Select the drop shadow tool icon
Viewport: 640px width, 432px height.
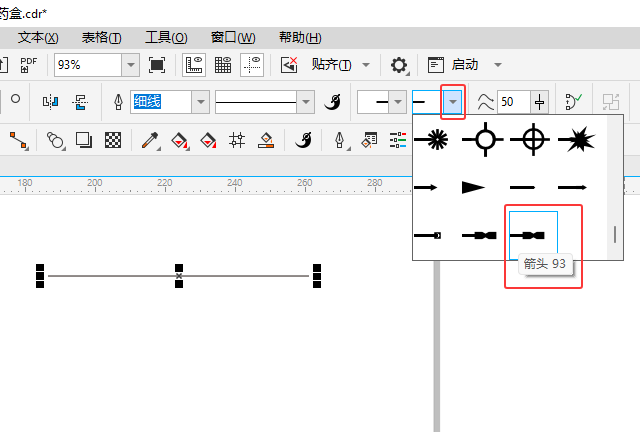pyautogui.click(x=84, y=140)
